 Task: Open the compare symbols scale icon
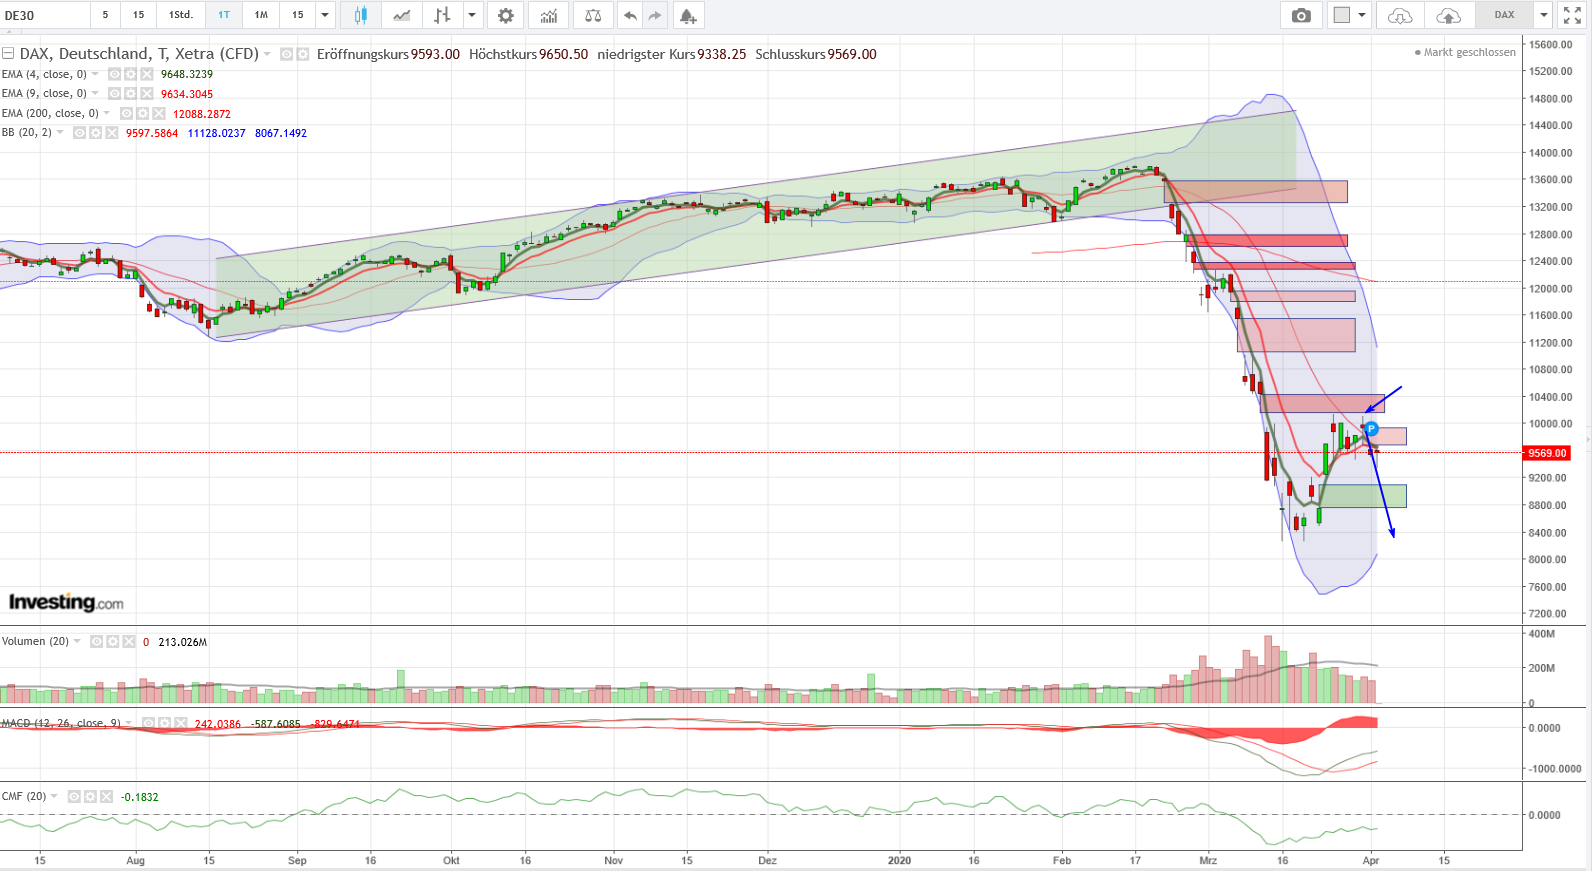(593, 15)
